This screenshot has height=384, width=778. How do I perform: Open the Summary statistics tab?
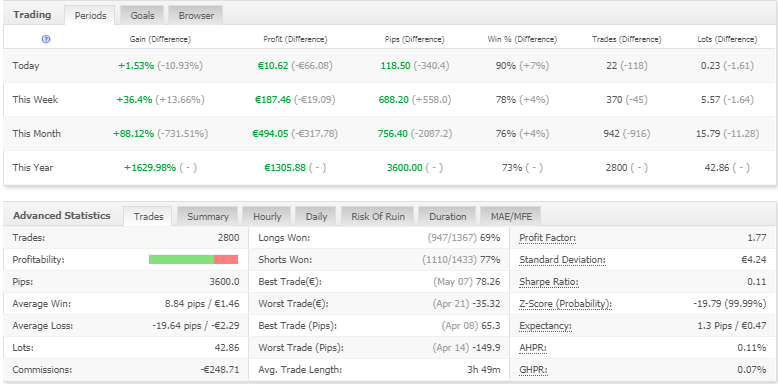click(x=208, y=216)
